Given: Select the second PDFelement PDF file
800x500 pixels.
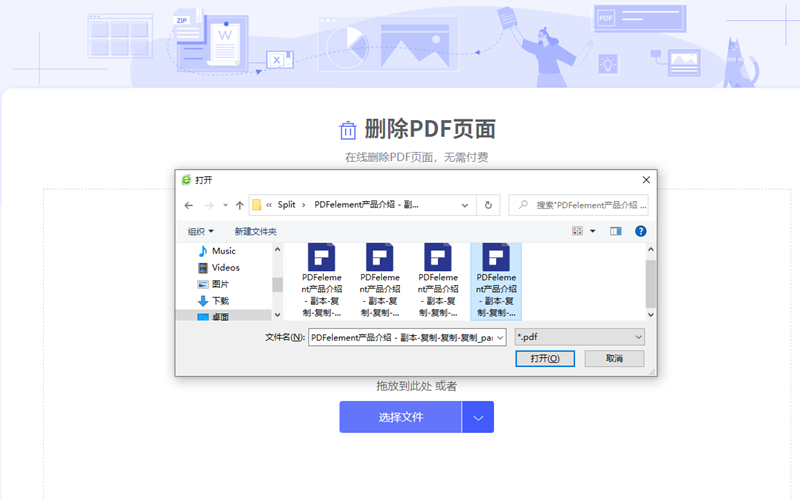Looking at the screenshot, I should [x=380, y=278].
